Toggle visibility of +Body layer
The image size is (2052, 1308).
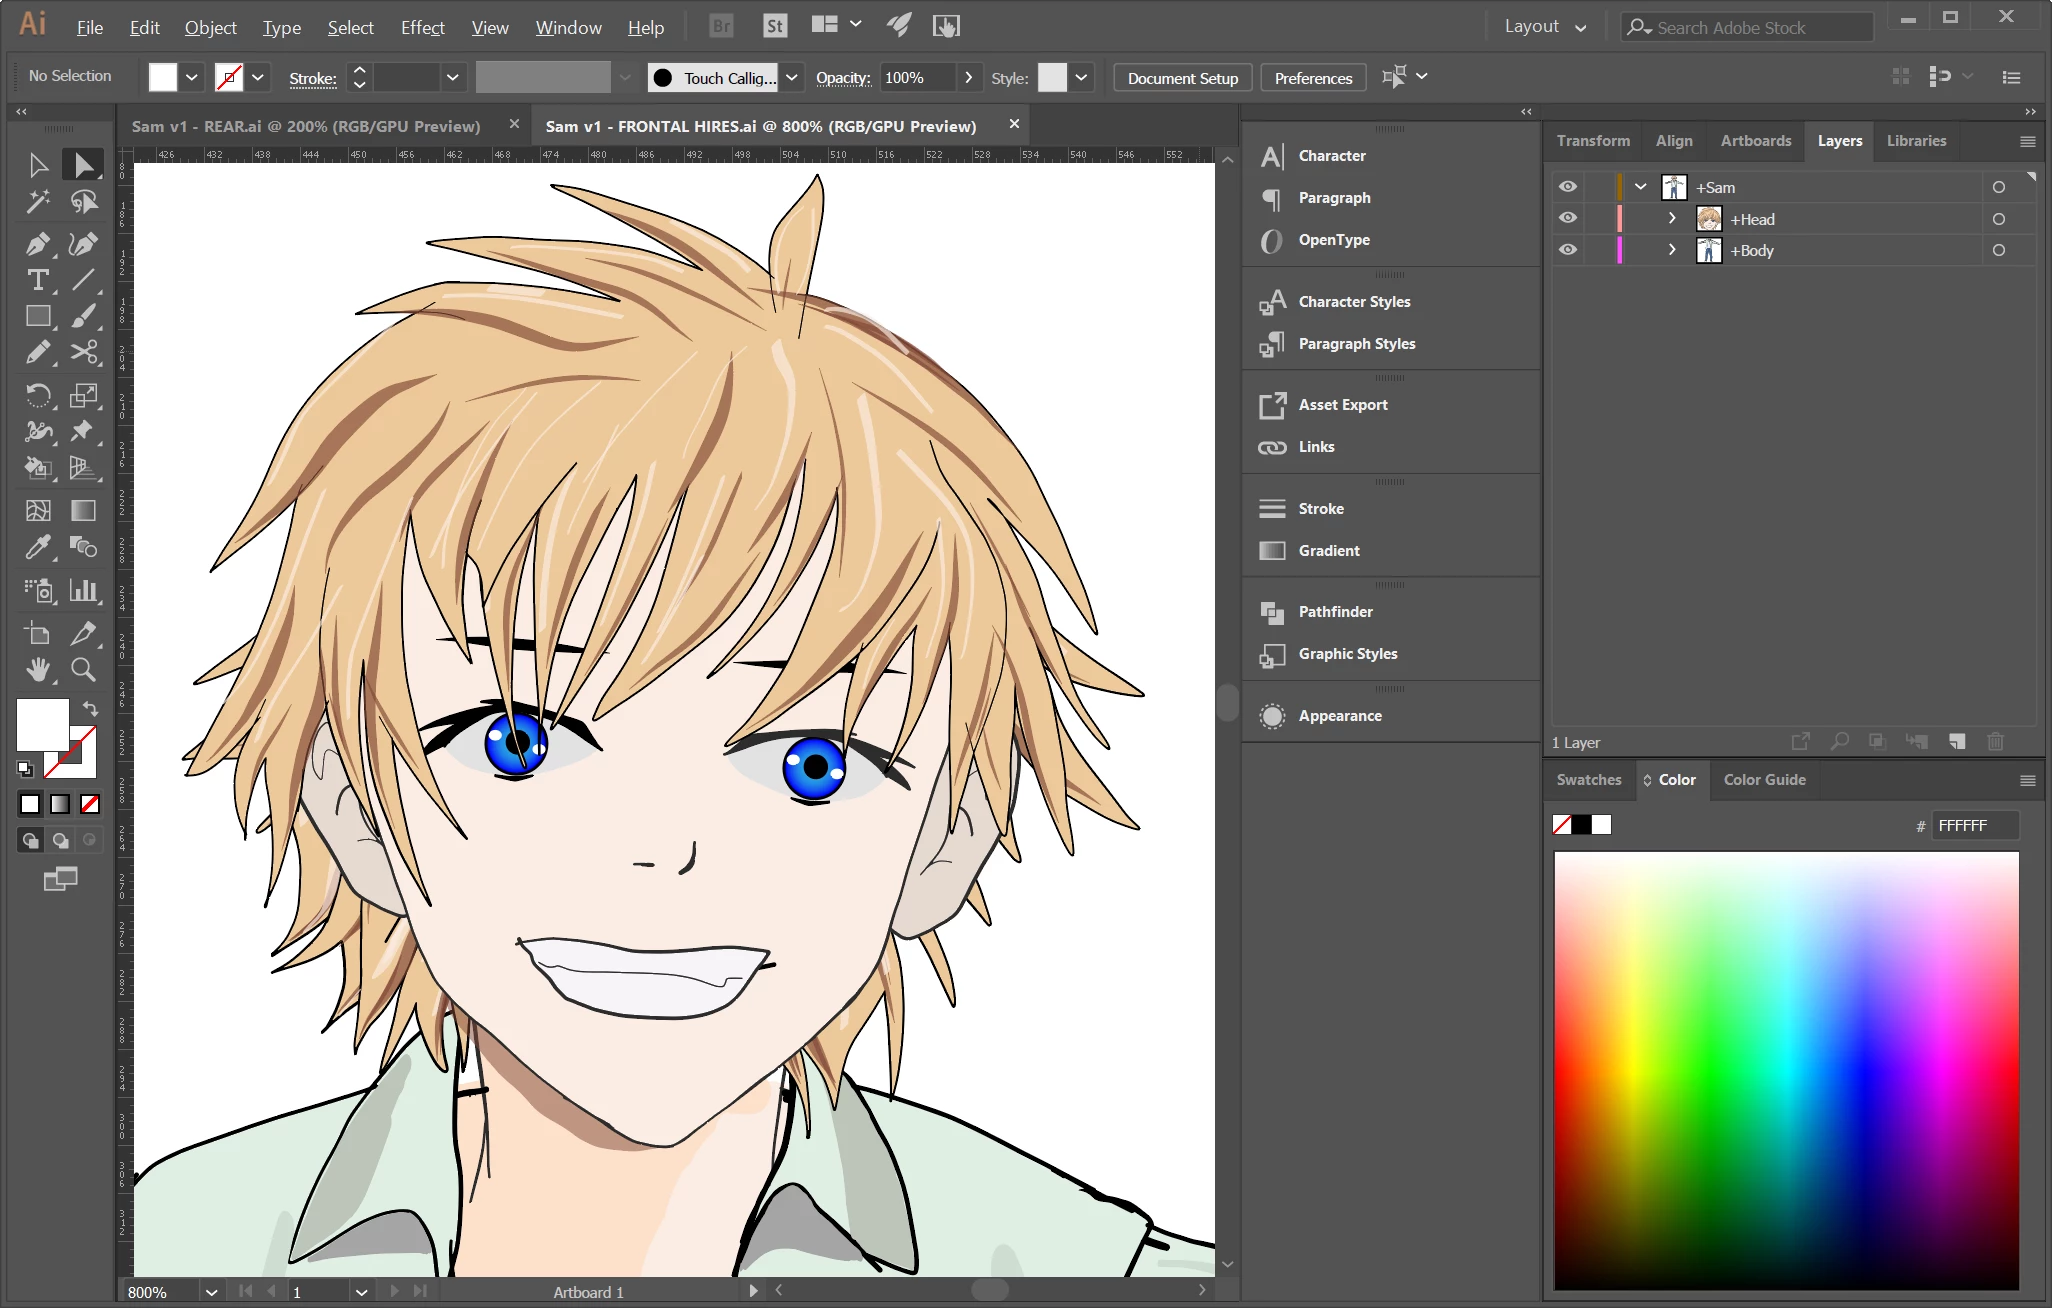point(1567,250)
